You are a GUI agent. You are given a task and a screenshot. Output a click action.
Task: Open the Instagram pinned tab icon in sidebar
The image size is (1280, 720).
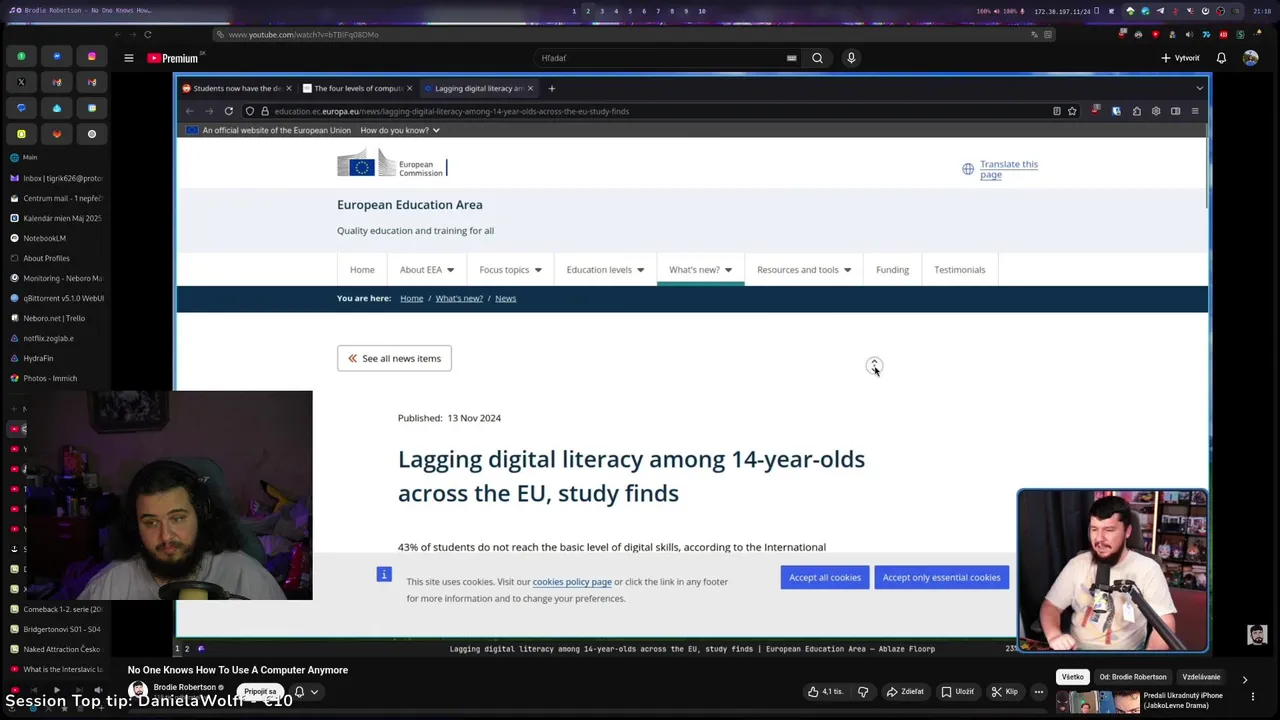point(92,56)
